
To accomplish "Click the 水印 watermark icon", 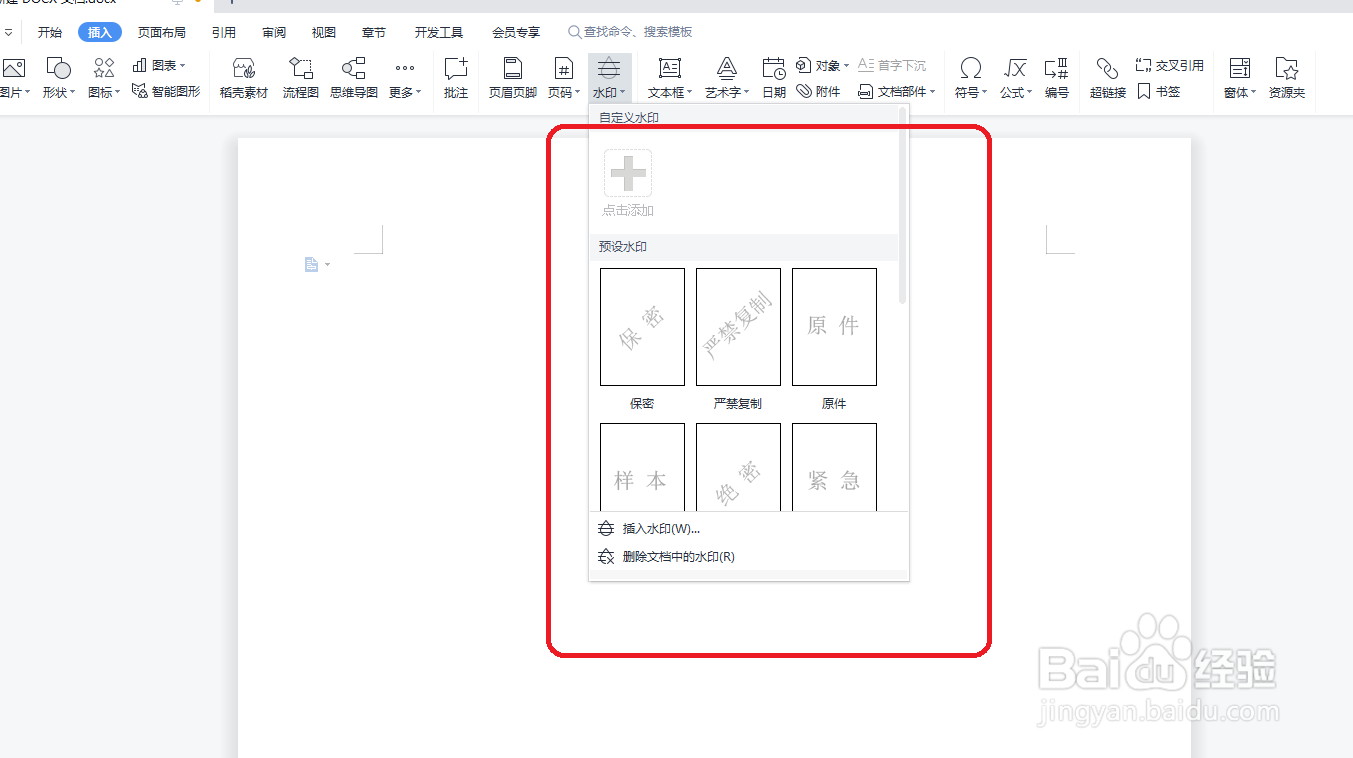I will click(609, 68).
